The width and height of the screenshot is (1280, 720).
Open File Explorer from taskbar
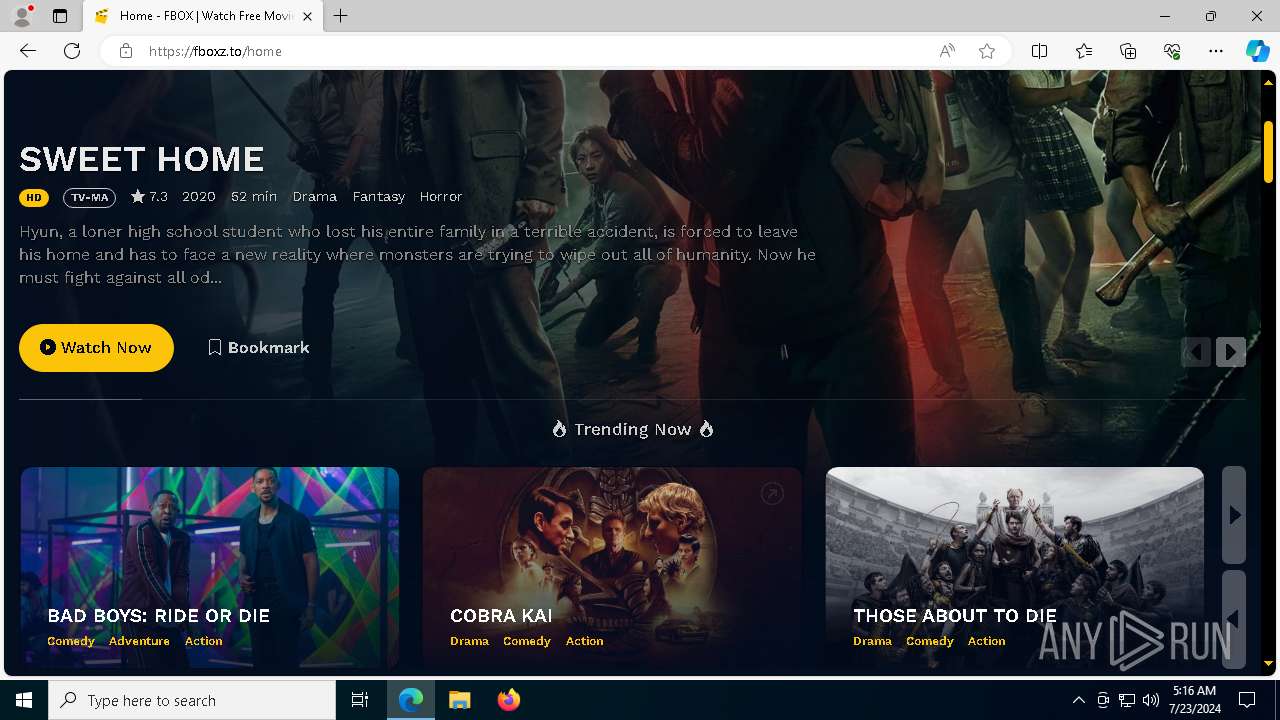(459, 700)
